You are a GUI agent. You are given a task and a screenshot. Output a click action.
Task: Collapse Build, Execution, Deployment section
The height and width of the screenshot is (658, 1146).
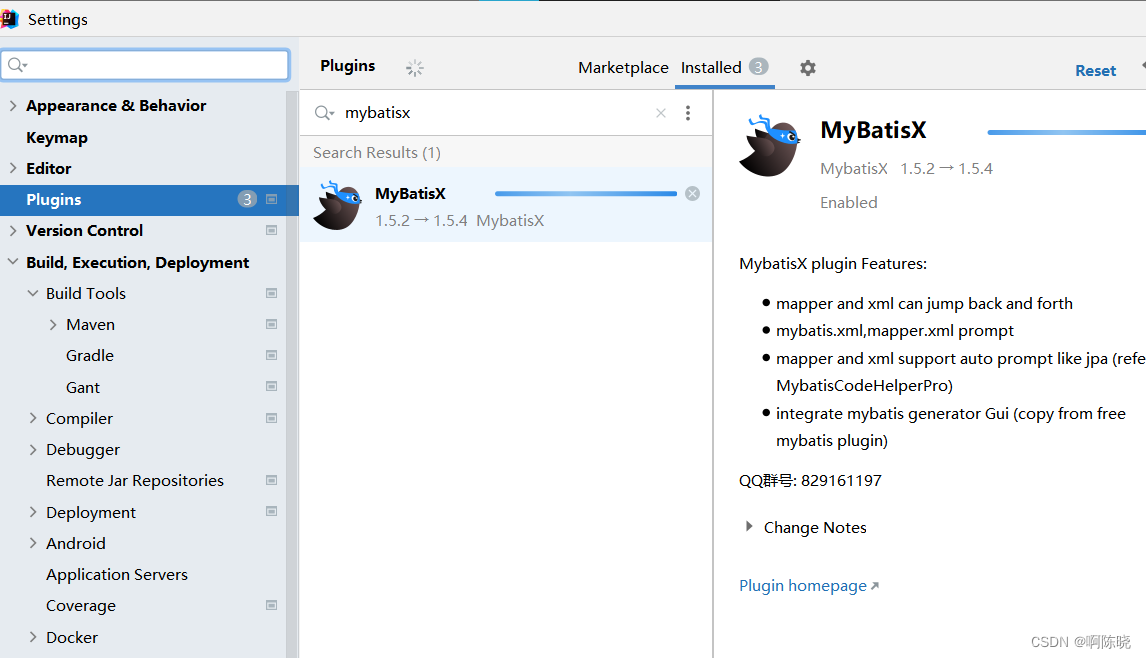point(13,262)
